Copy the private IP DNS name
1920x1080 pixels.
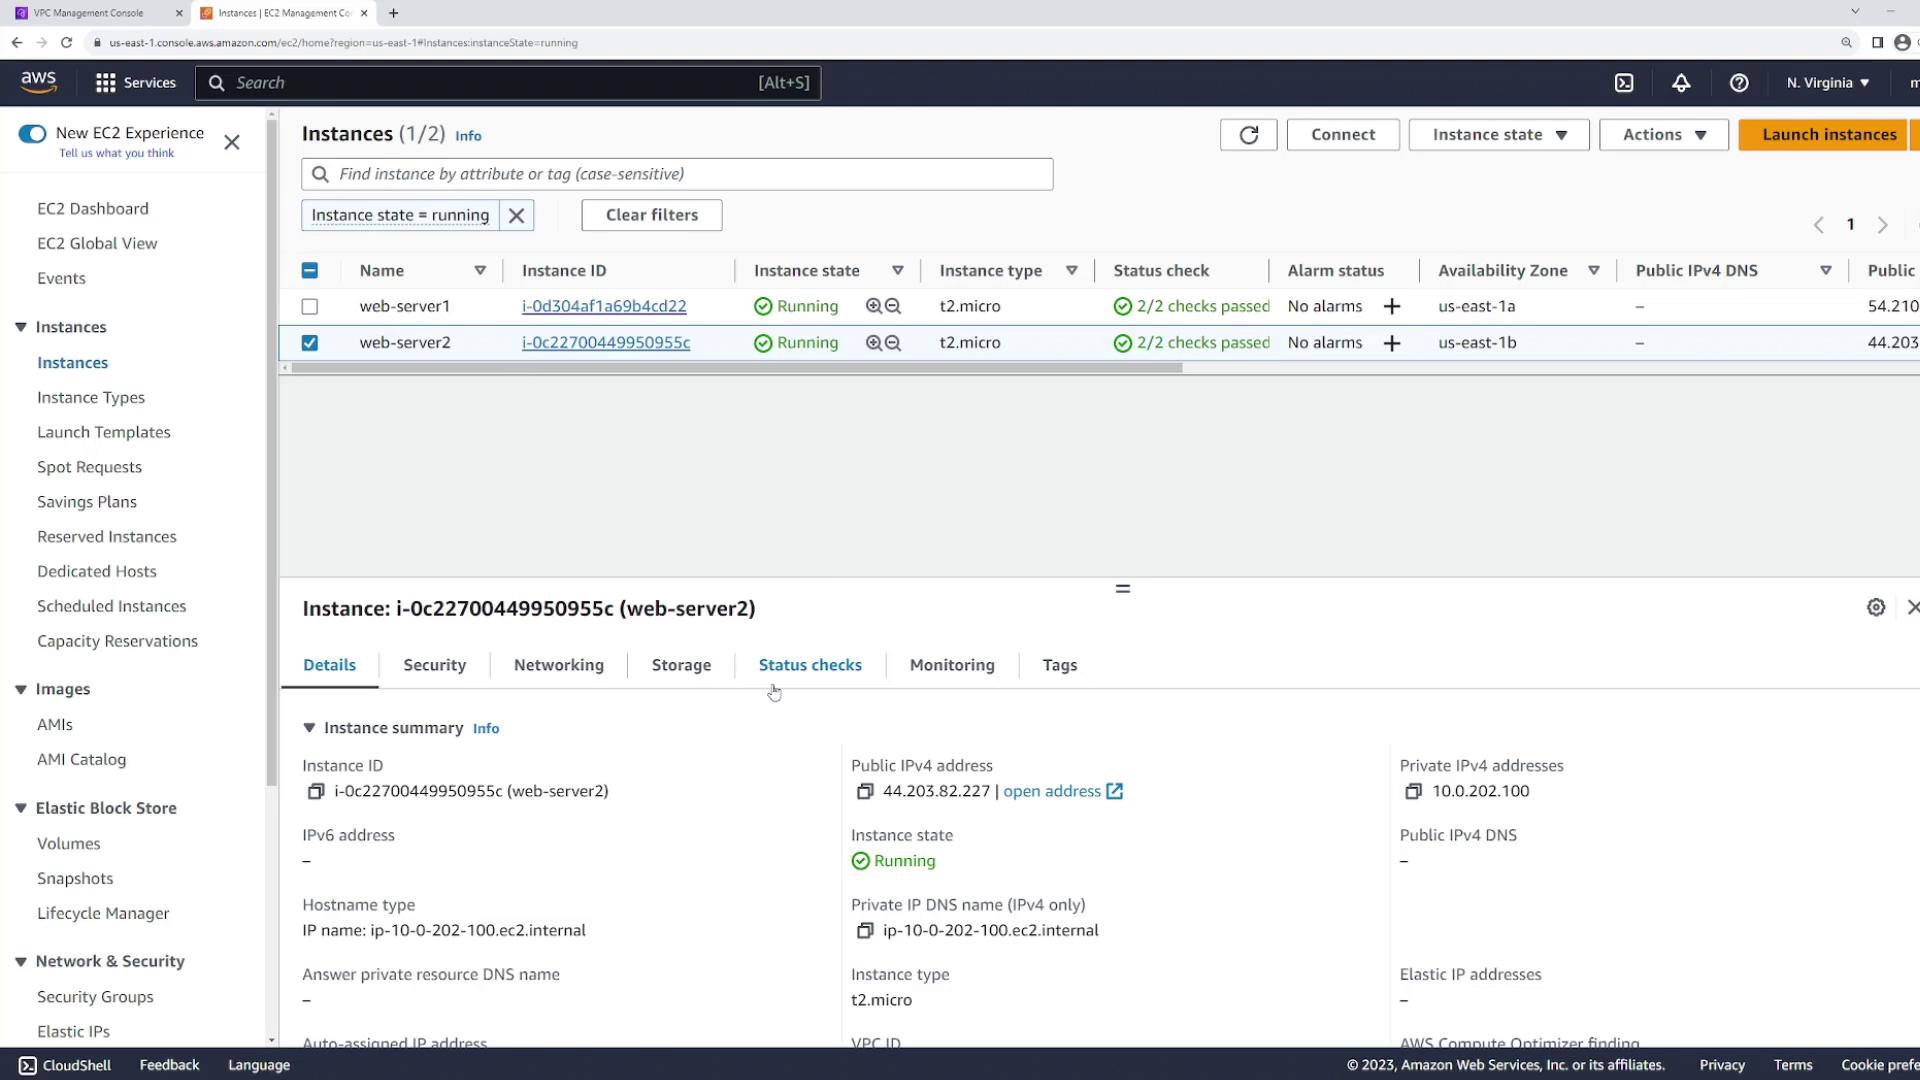click(864, 930)
